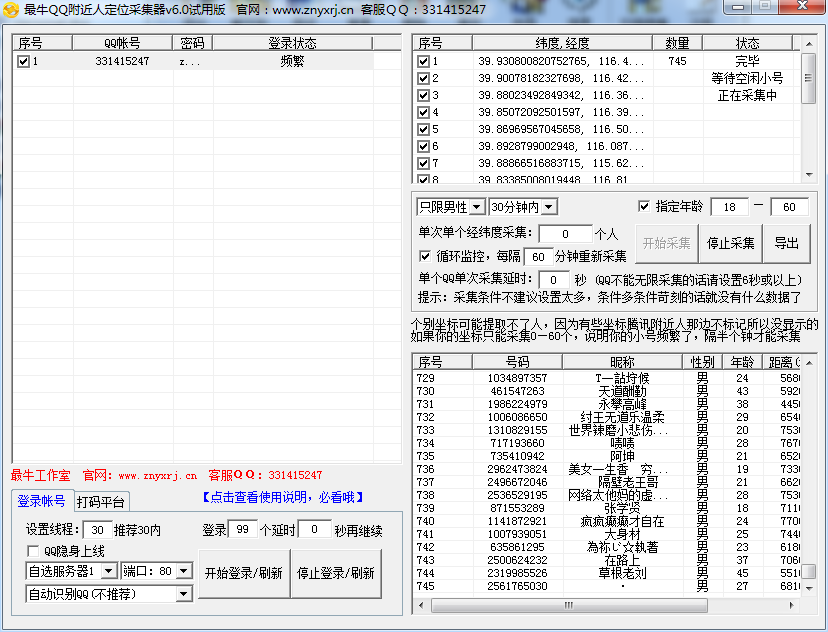Click the 单个QQ单次采集延时 seconds field
This screenshot has width=828, height=632.
tap(553, 280)
